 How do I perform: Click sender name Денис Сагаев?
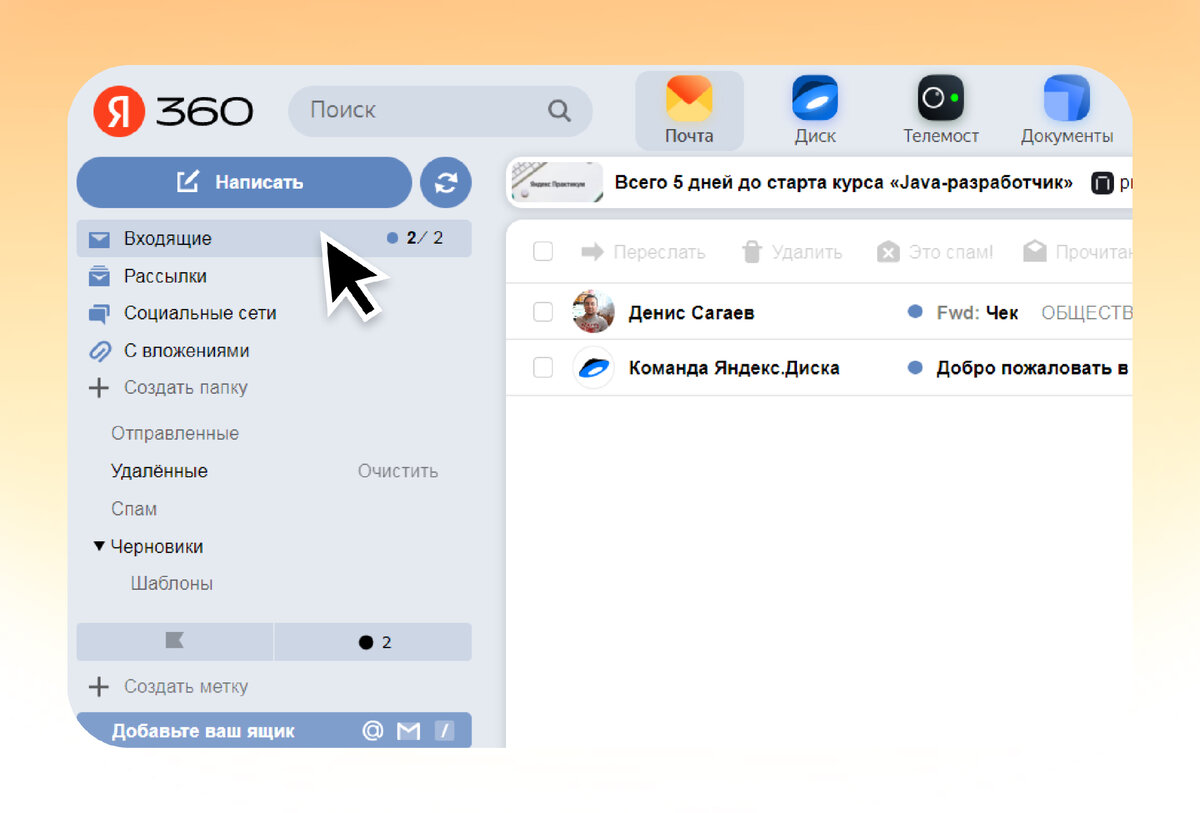tap(691, 313)
